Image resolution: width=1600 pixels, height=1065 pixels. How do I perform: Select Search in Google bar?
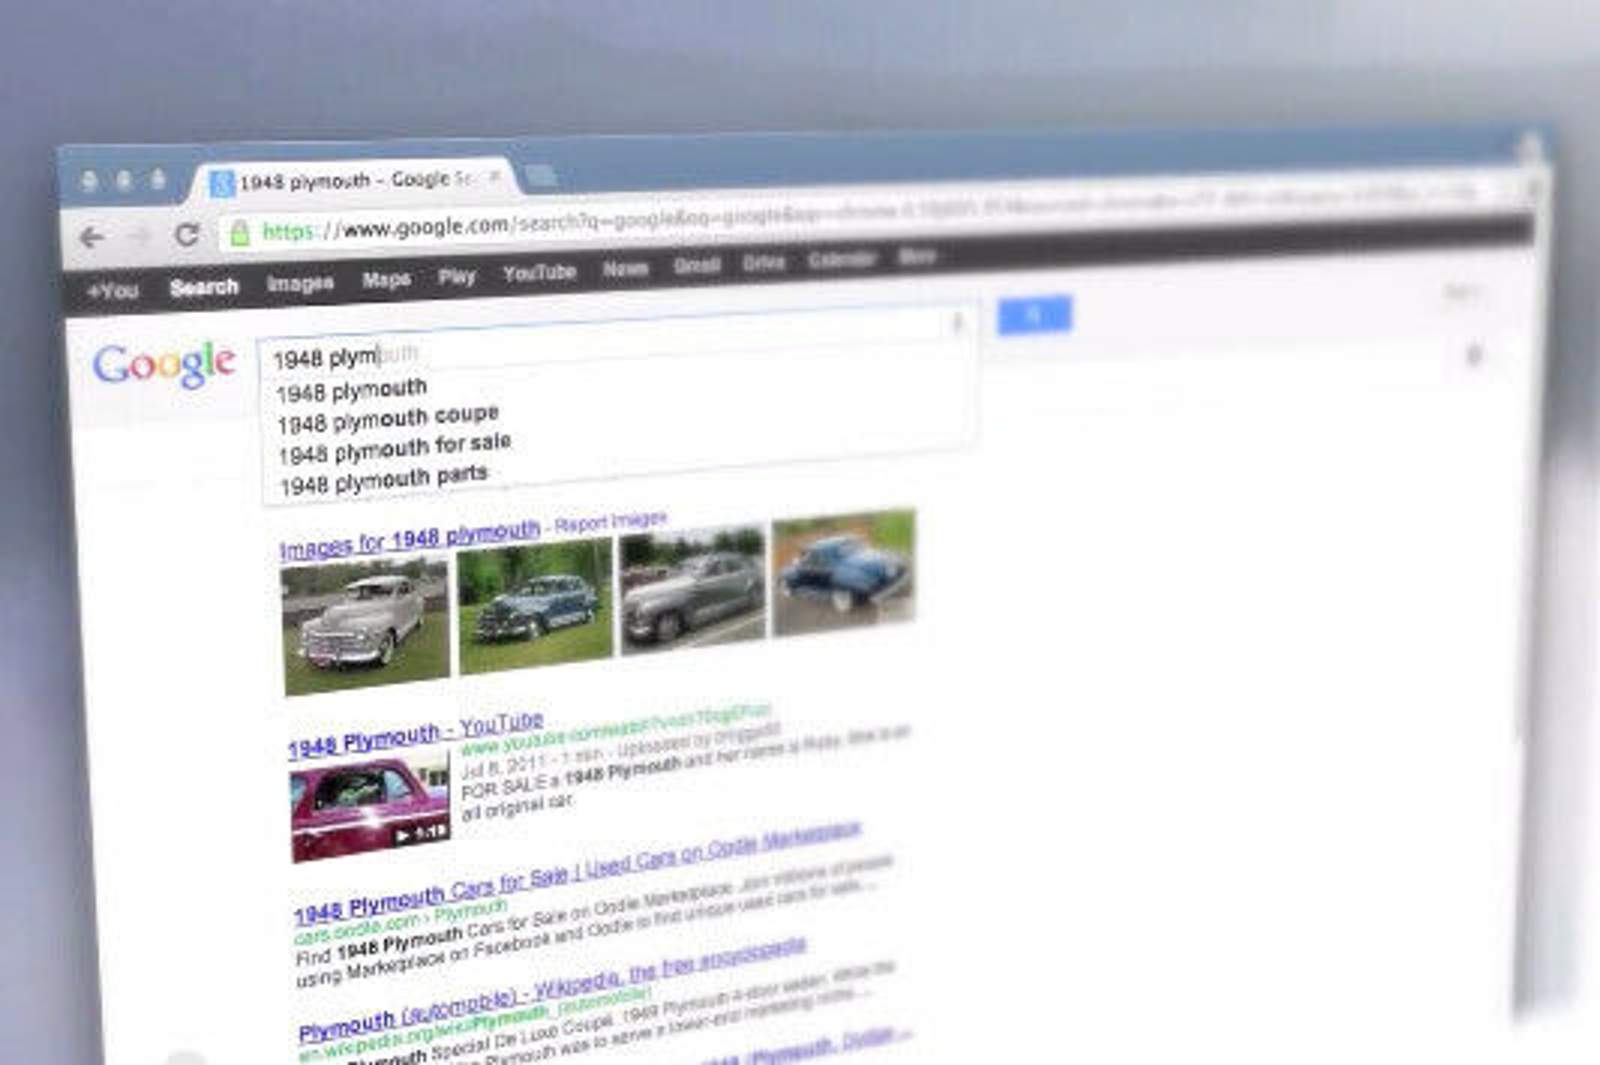(x=204, y=287)
